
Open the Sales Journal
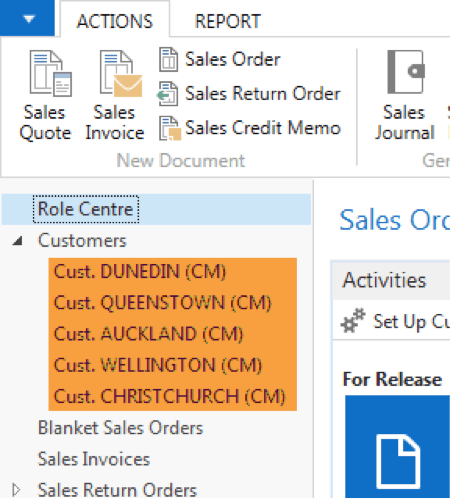click(x=405, y=96)
